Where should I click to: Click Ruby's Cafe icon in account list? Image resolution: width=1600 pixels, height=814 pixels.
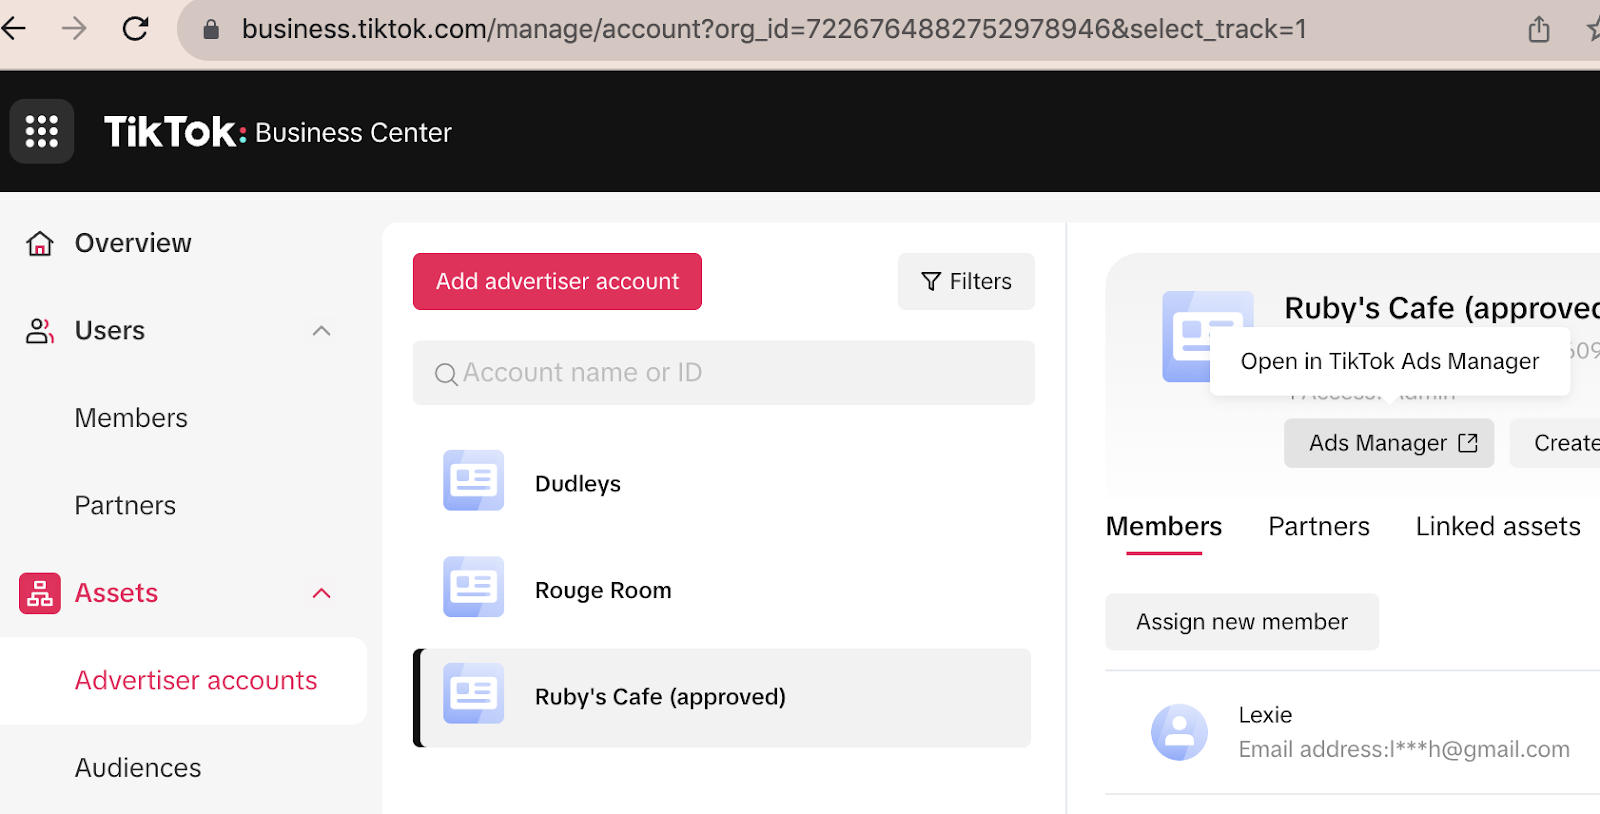coord(474,693)
